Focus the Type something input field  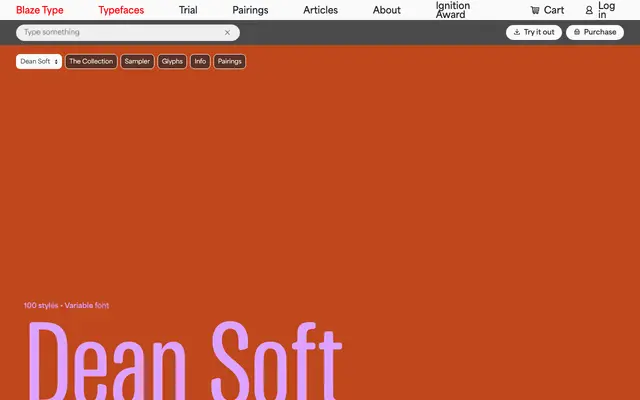[x=128, y=33]
